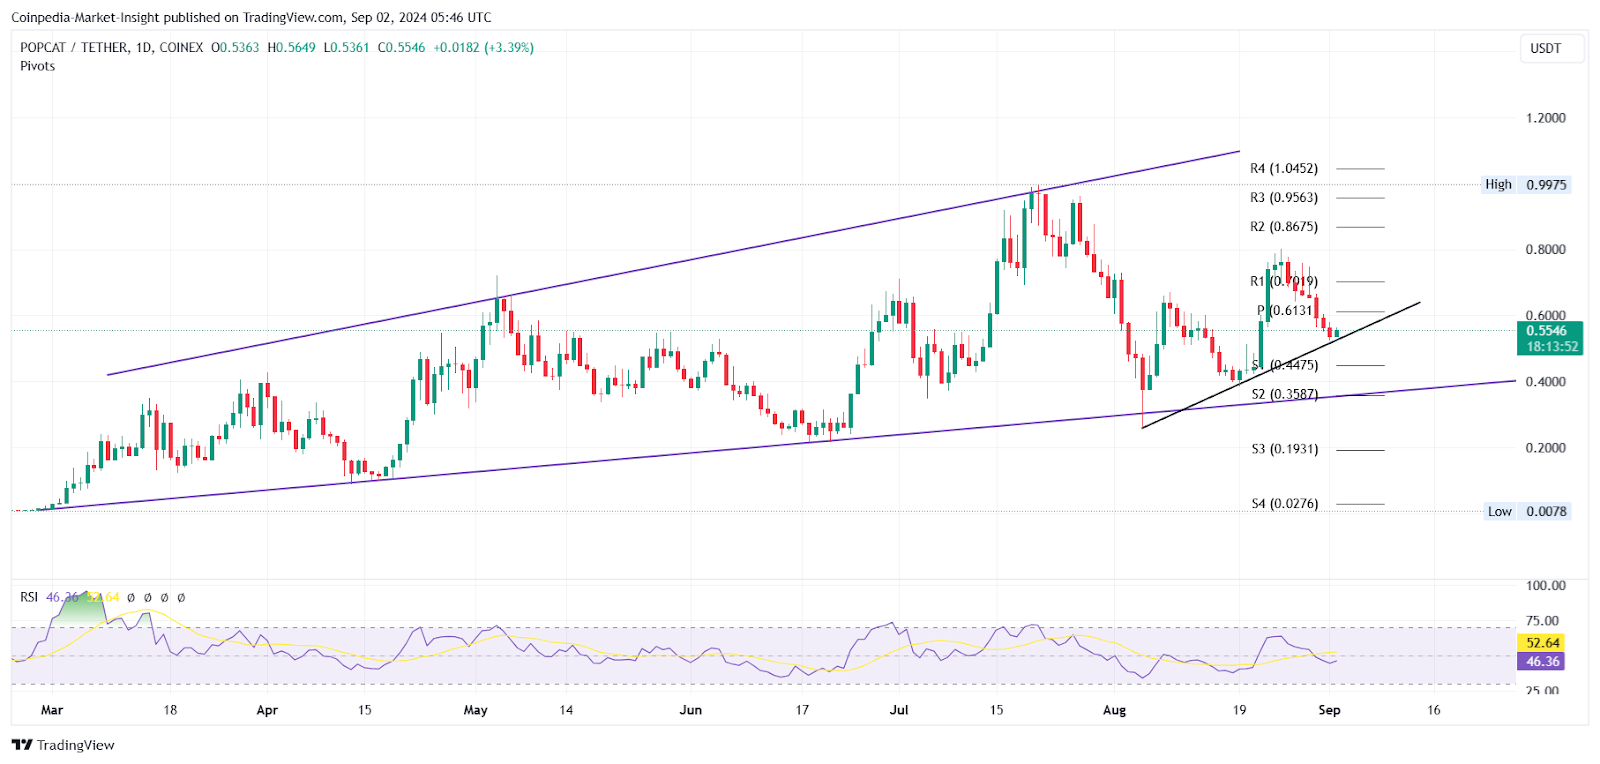Click the S2 (0.3587) pivot label
This screenshot has width=1600, height=764.
pos(1285,394)
